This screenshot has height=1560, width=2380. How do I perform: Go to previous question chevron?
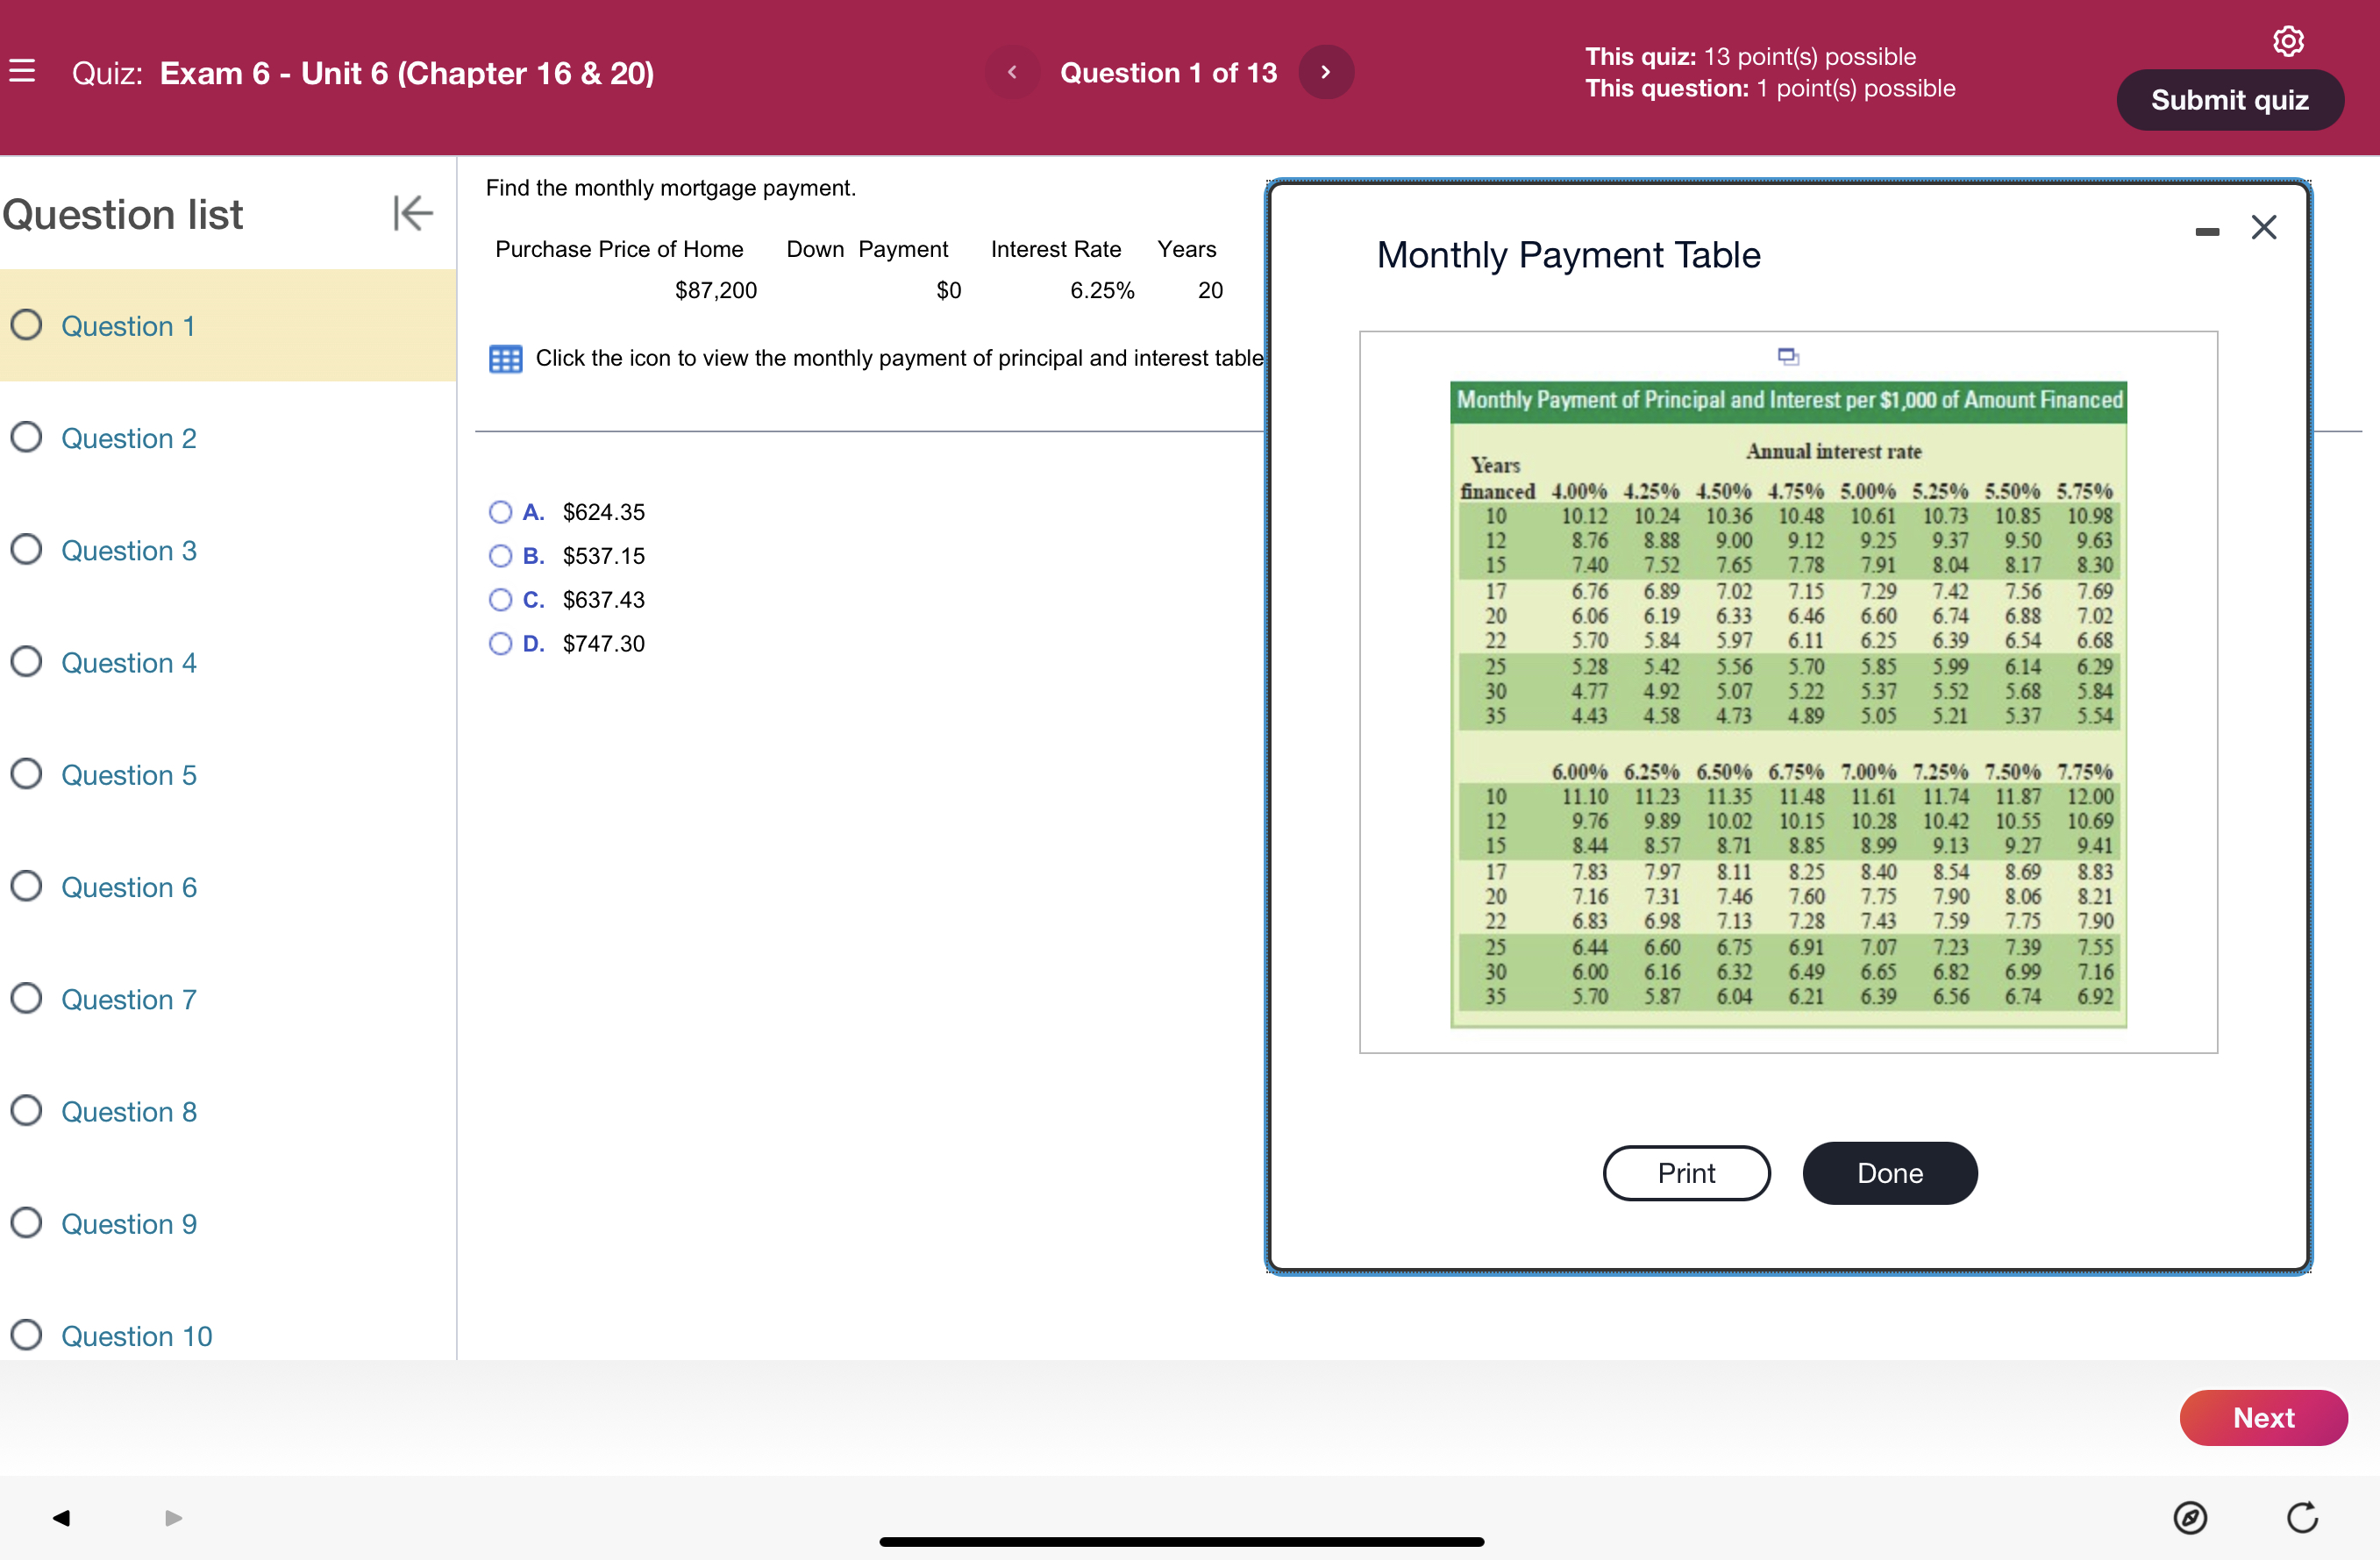coord(1012,72)
